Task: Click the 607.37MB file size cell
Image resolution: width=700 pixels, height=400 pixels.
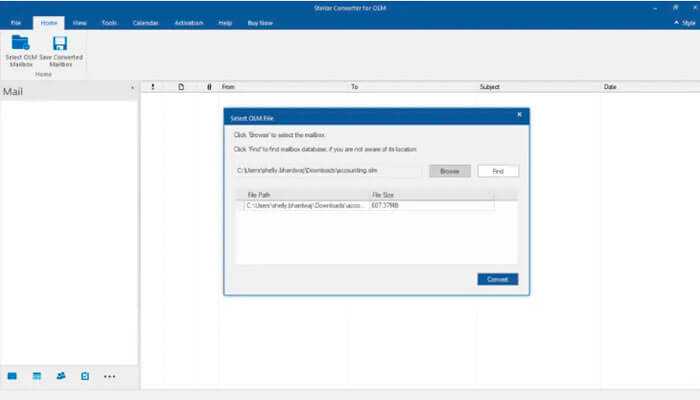Action: pyautogui.click(x=385, y=205)
